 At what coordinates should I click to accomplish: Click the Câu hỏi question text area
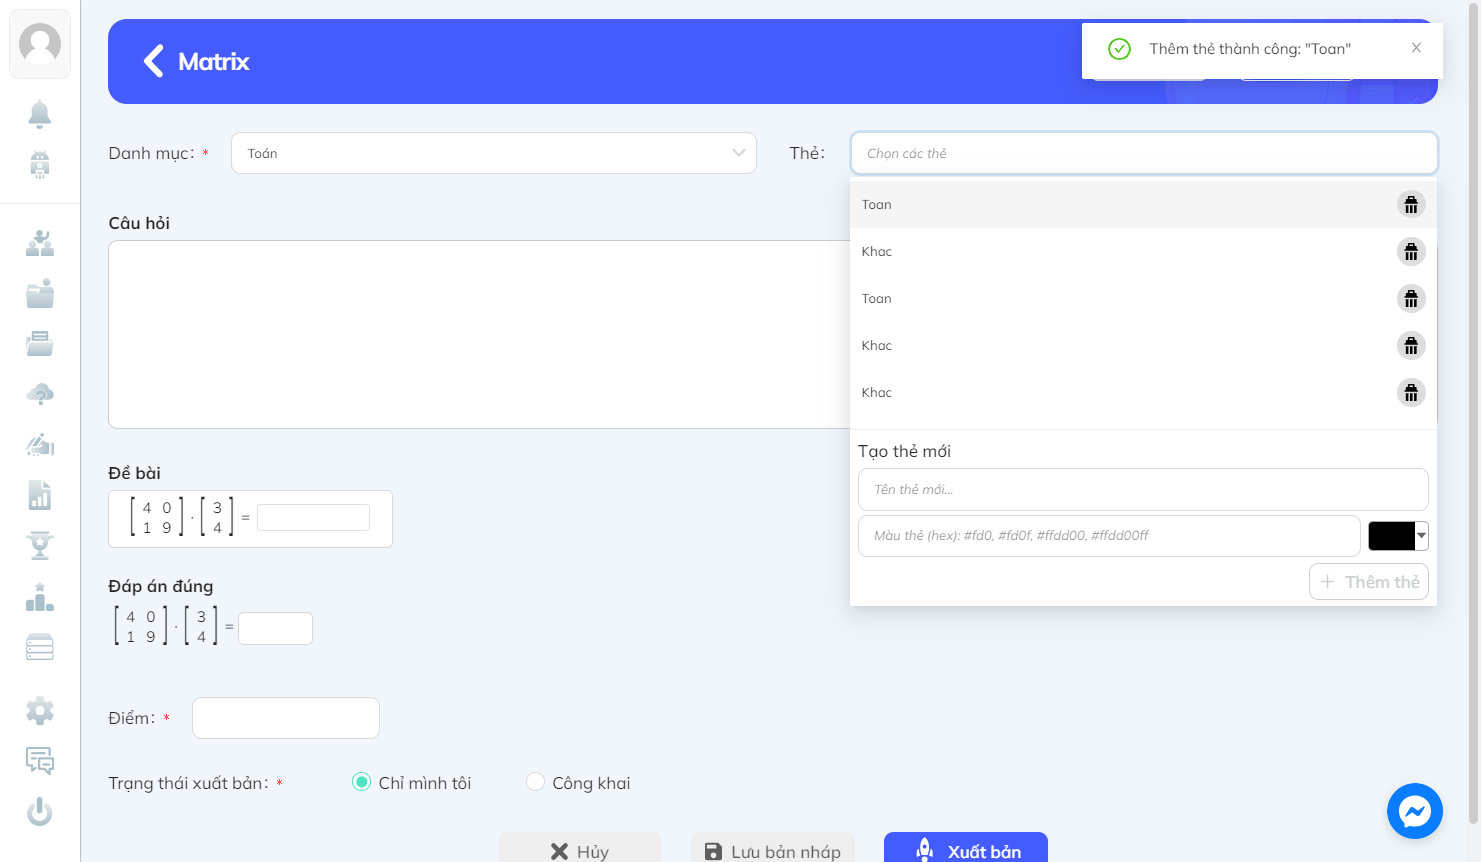479,334
